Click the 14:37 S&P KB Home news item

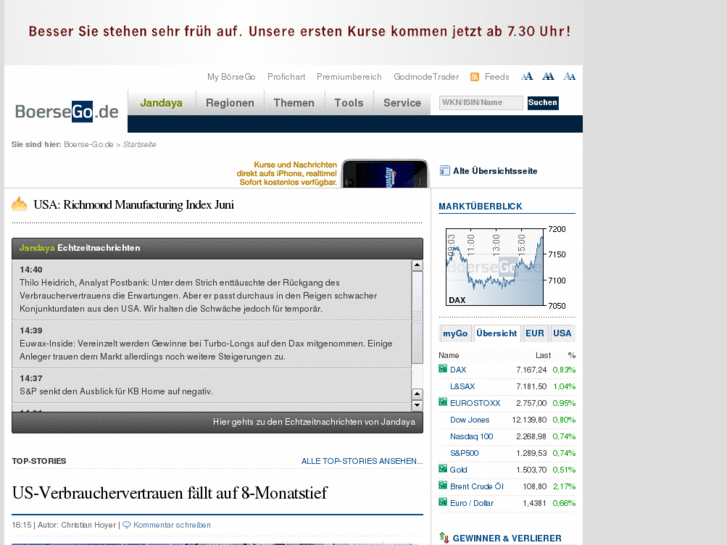pyautogui.click(x=211, y=385)
